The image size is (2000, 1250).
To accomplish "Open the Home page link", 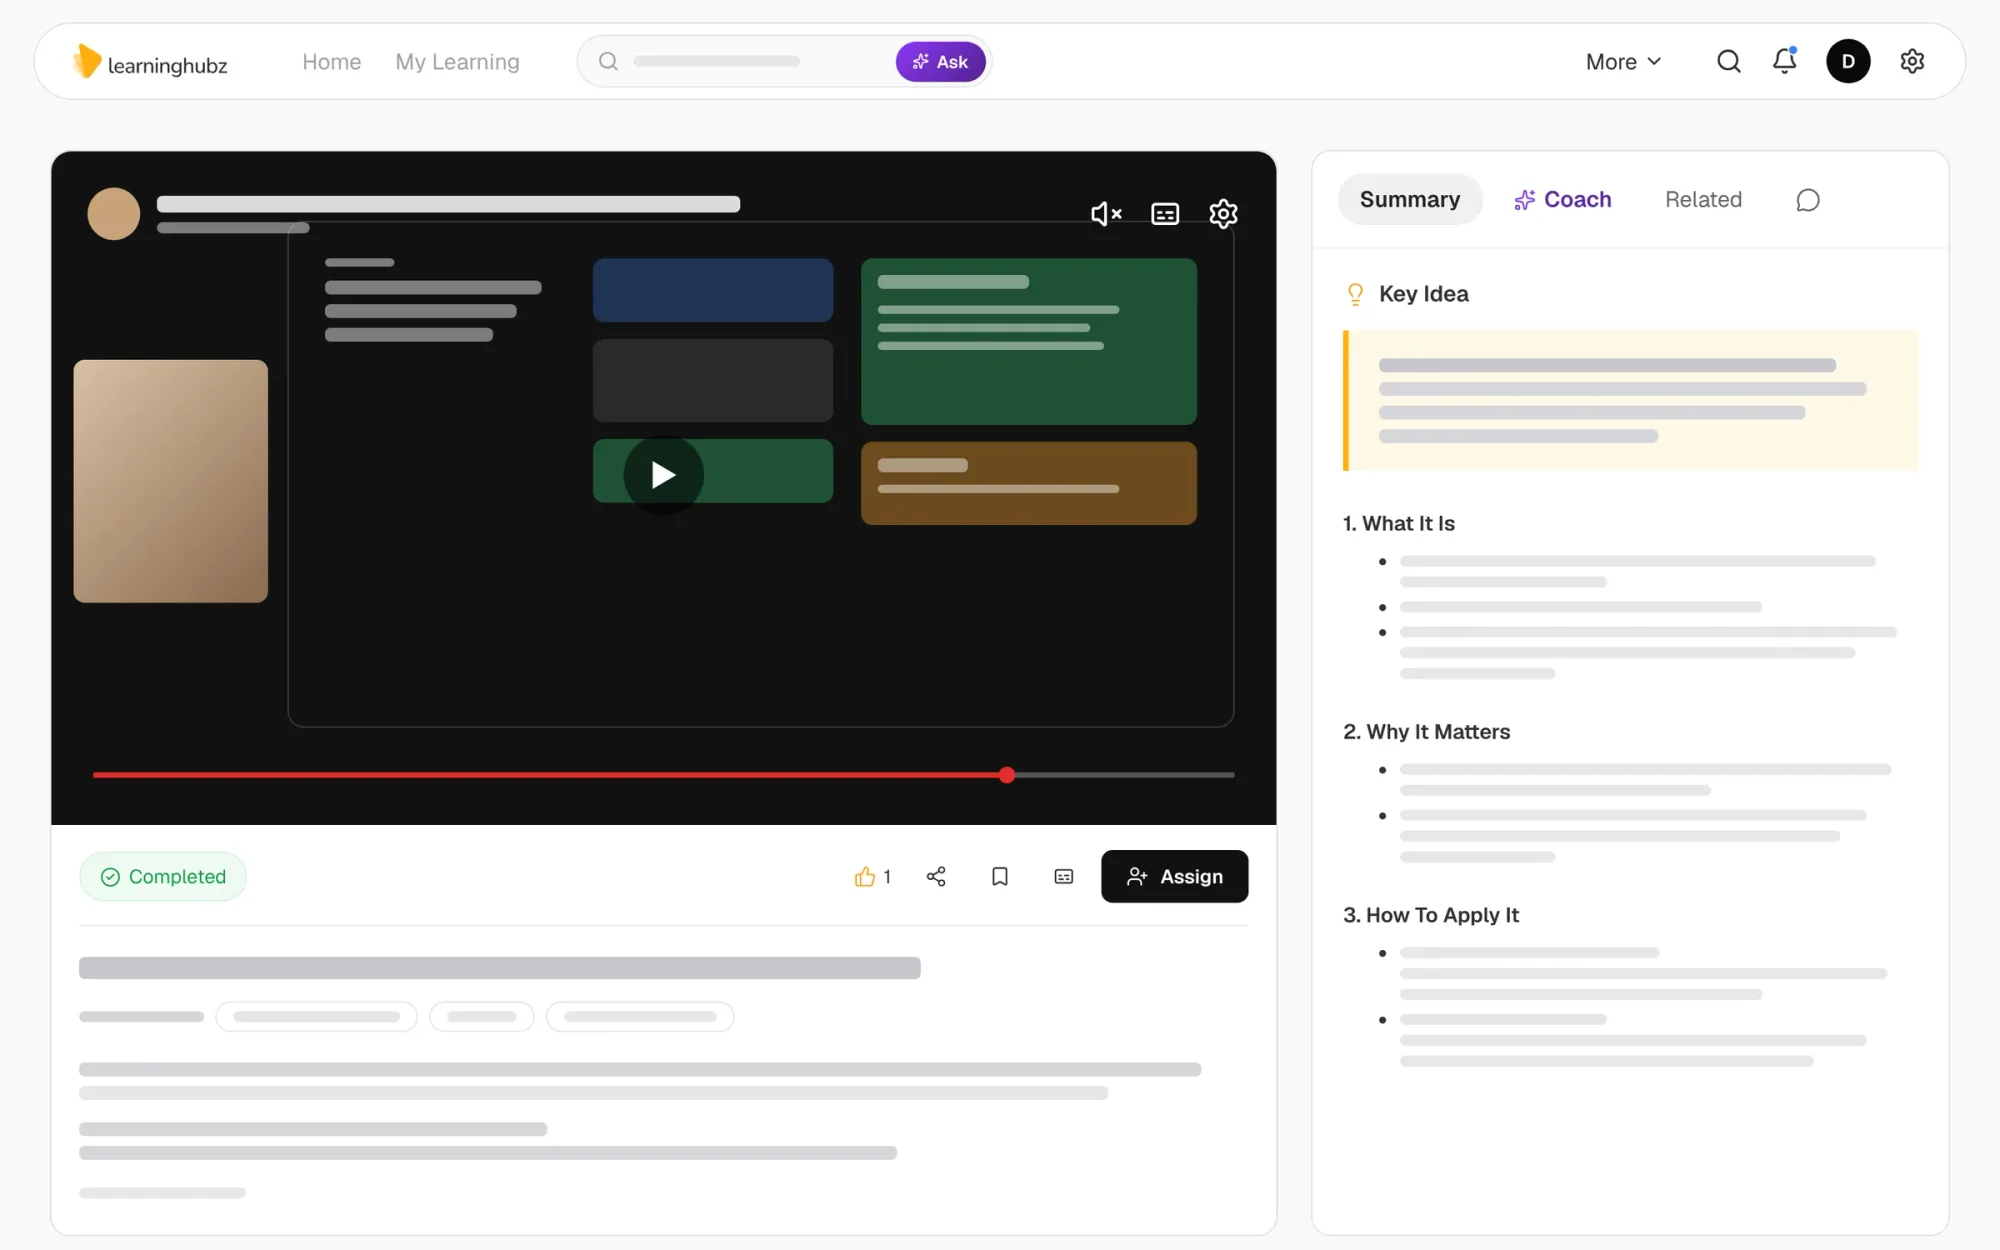I will pos(331,62).
